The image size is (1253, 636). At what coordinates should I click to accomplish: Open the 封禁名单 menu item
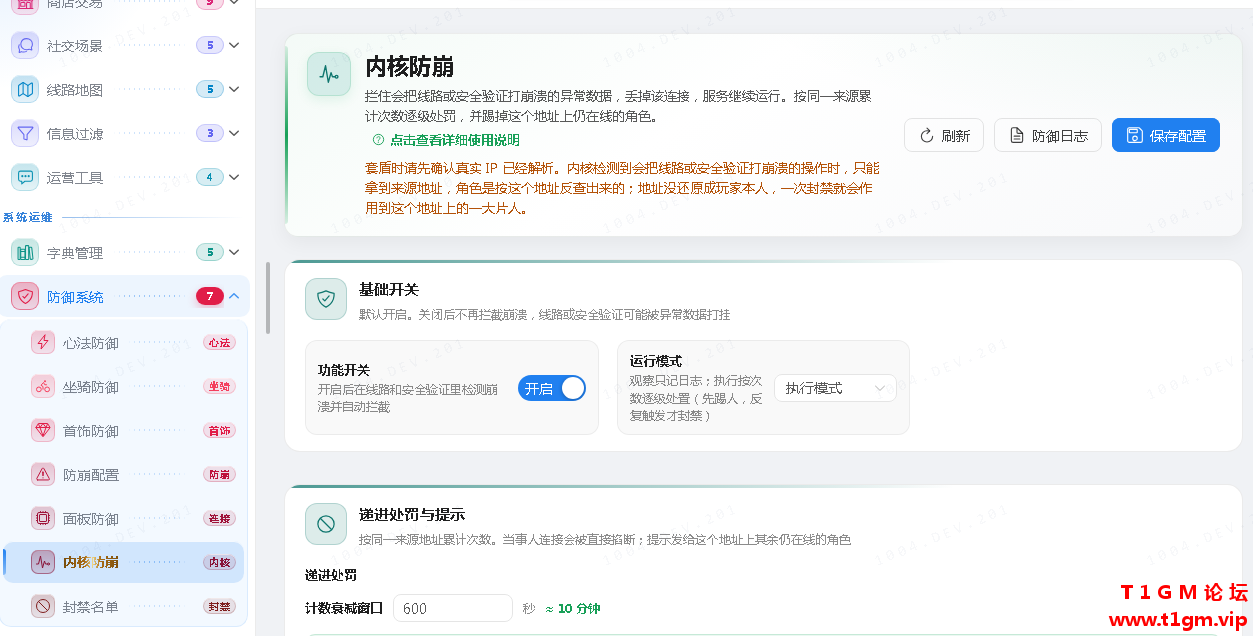click(124, 606)
